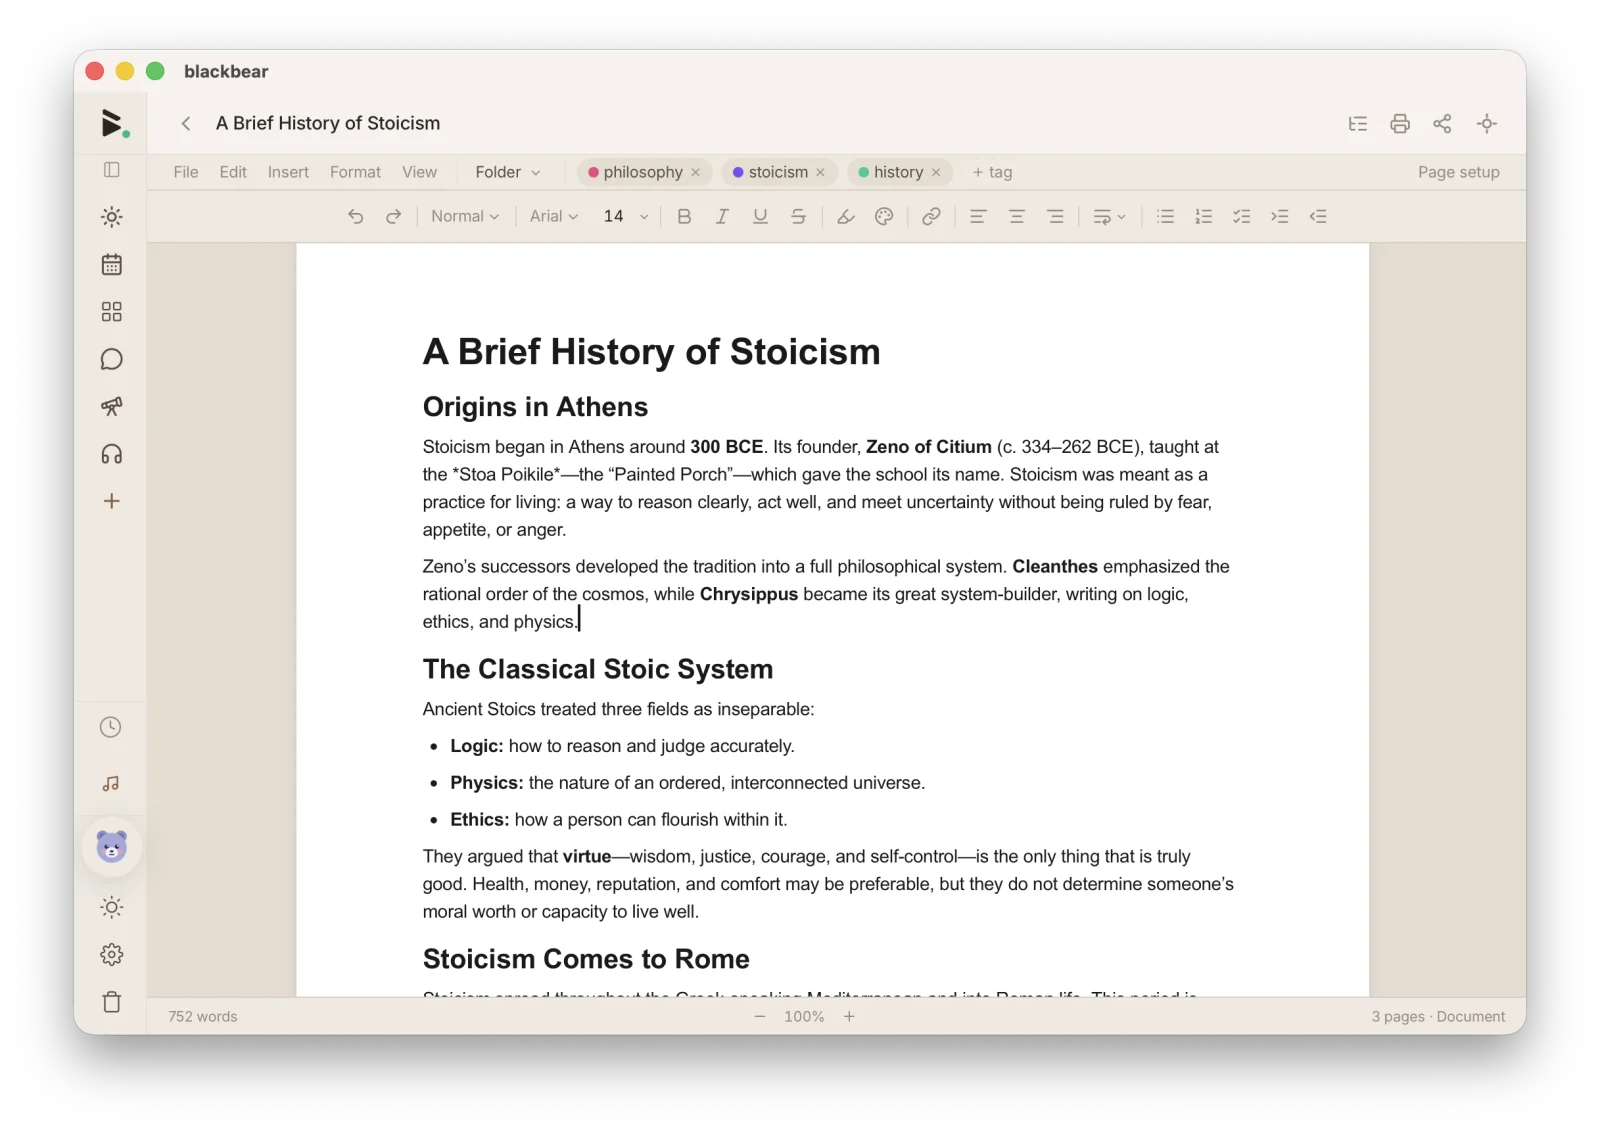Click the blackbear logo icon
This screenshot has width=1600, height=1132.
click(114, 124)
